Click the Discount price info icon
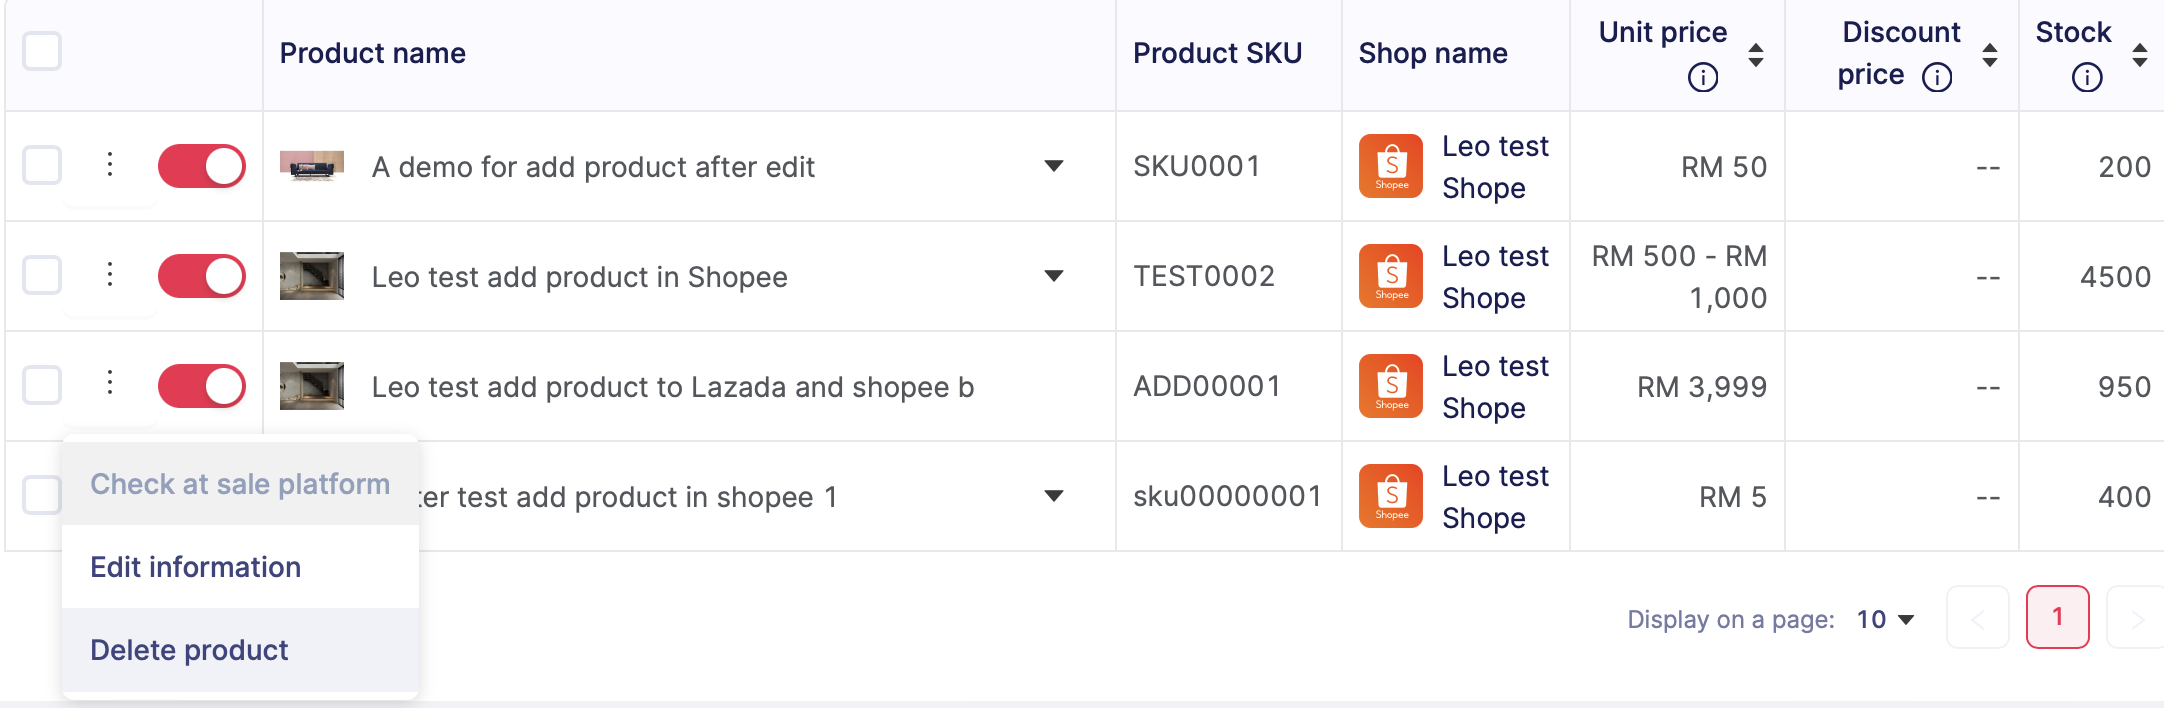 click(x=1937, y=77)
